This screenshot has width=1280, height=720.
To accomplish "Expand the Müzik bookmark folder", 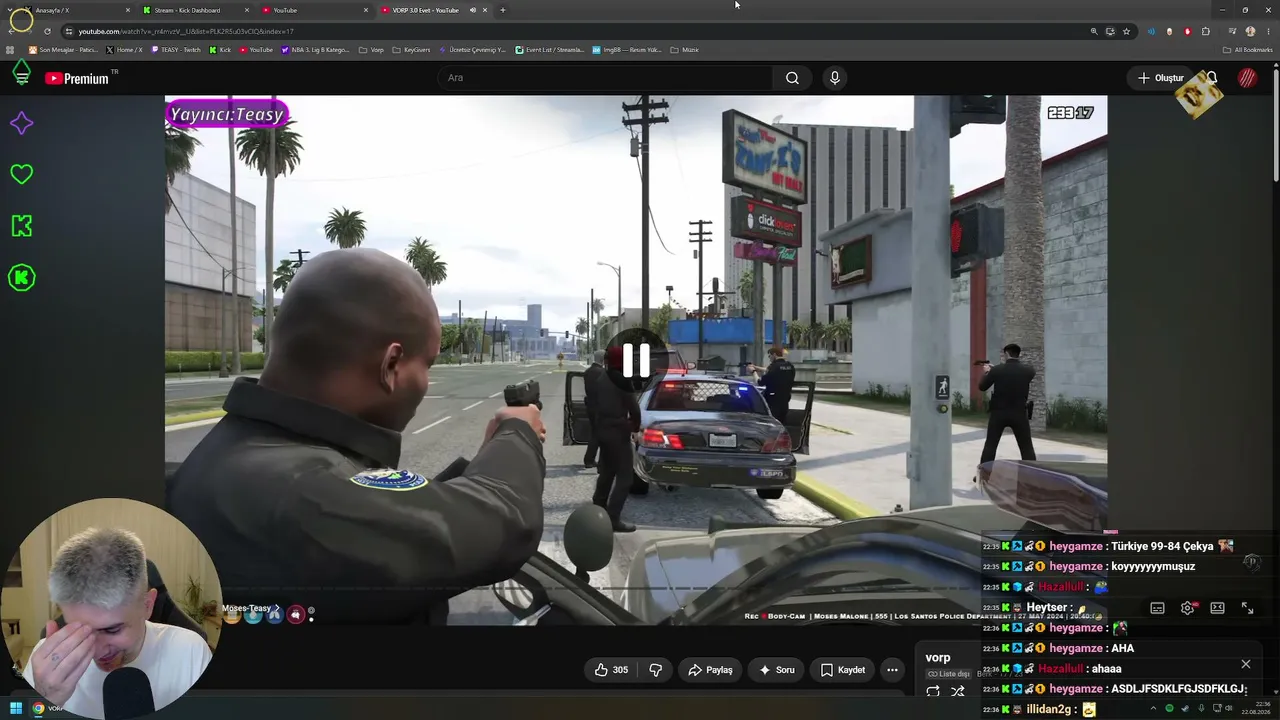I will click(x=684, y=50).
